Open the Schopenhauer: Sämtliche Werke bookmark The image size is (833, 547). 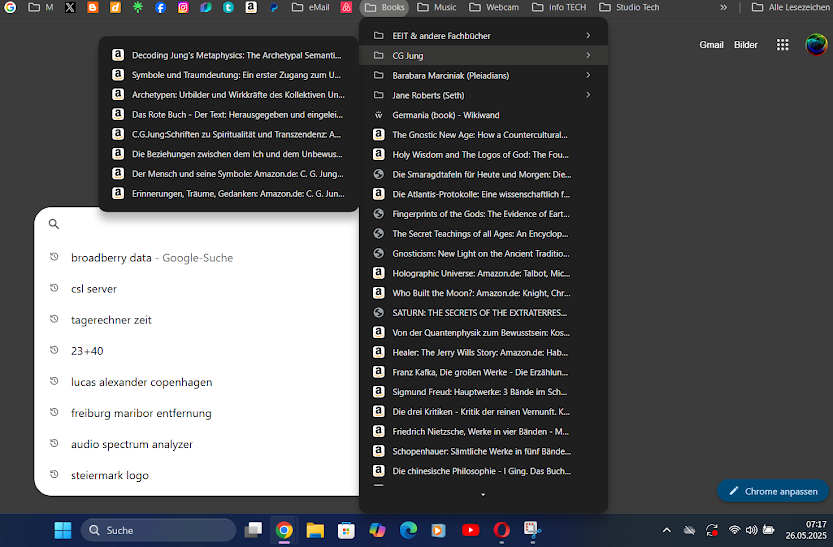(483, 451)
